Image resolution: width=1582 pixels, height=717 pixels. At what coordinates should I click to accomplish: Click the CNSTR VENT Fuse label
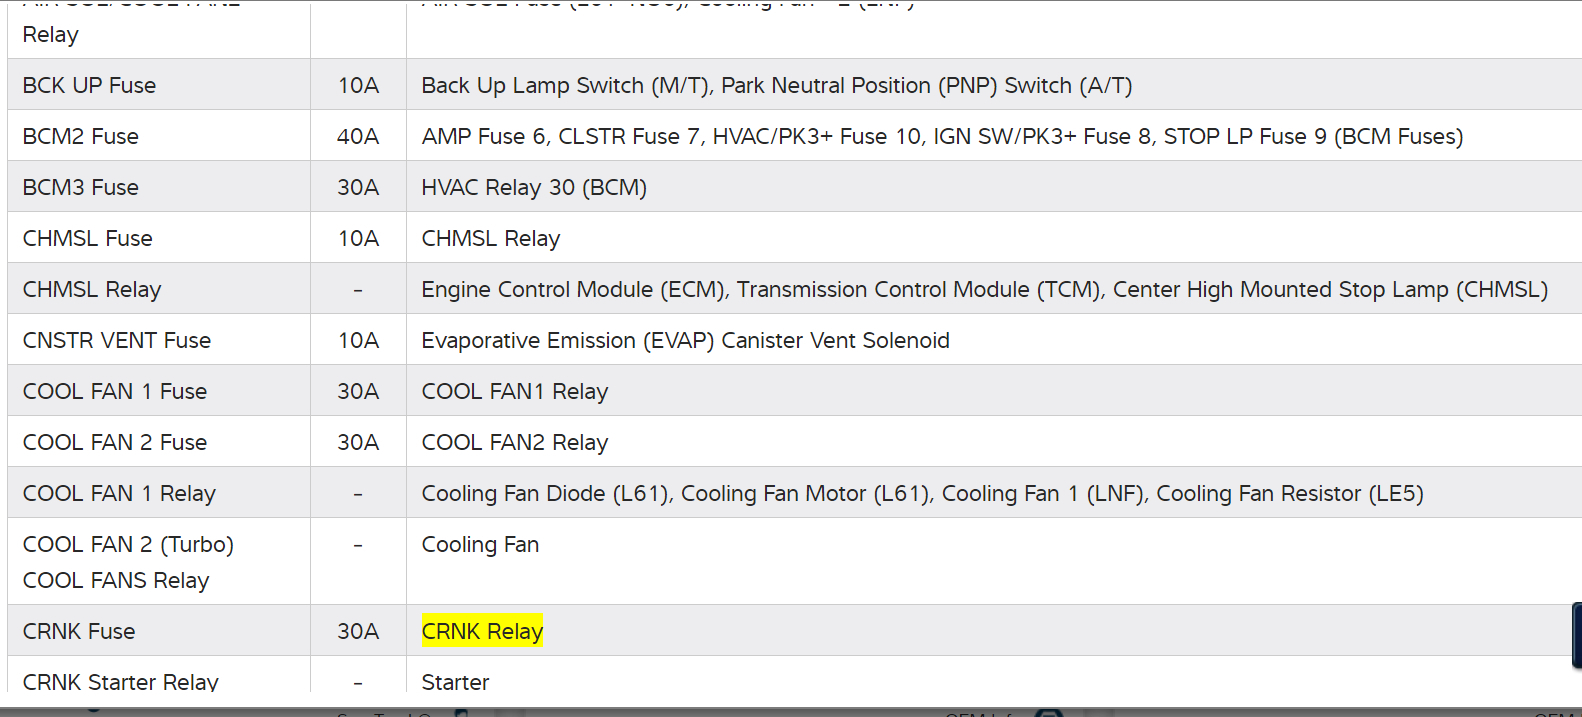click(117, 340)
